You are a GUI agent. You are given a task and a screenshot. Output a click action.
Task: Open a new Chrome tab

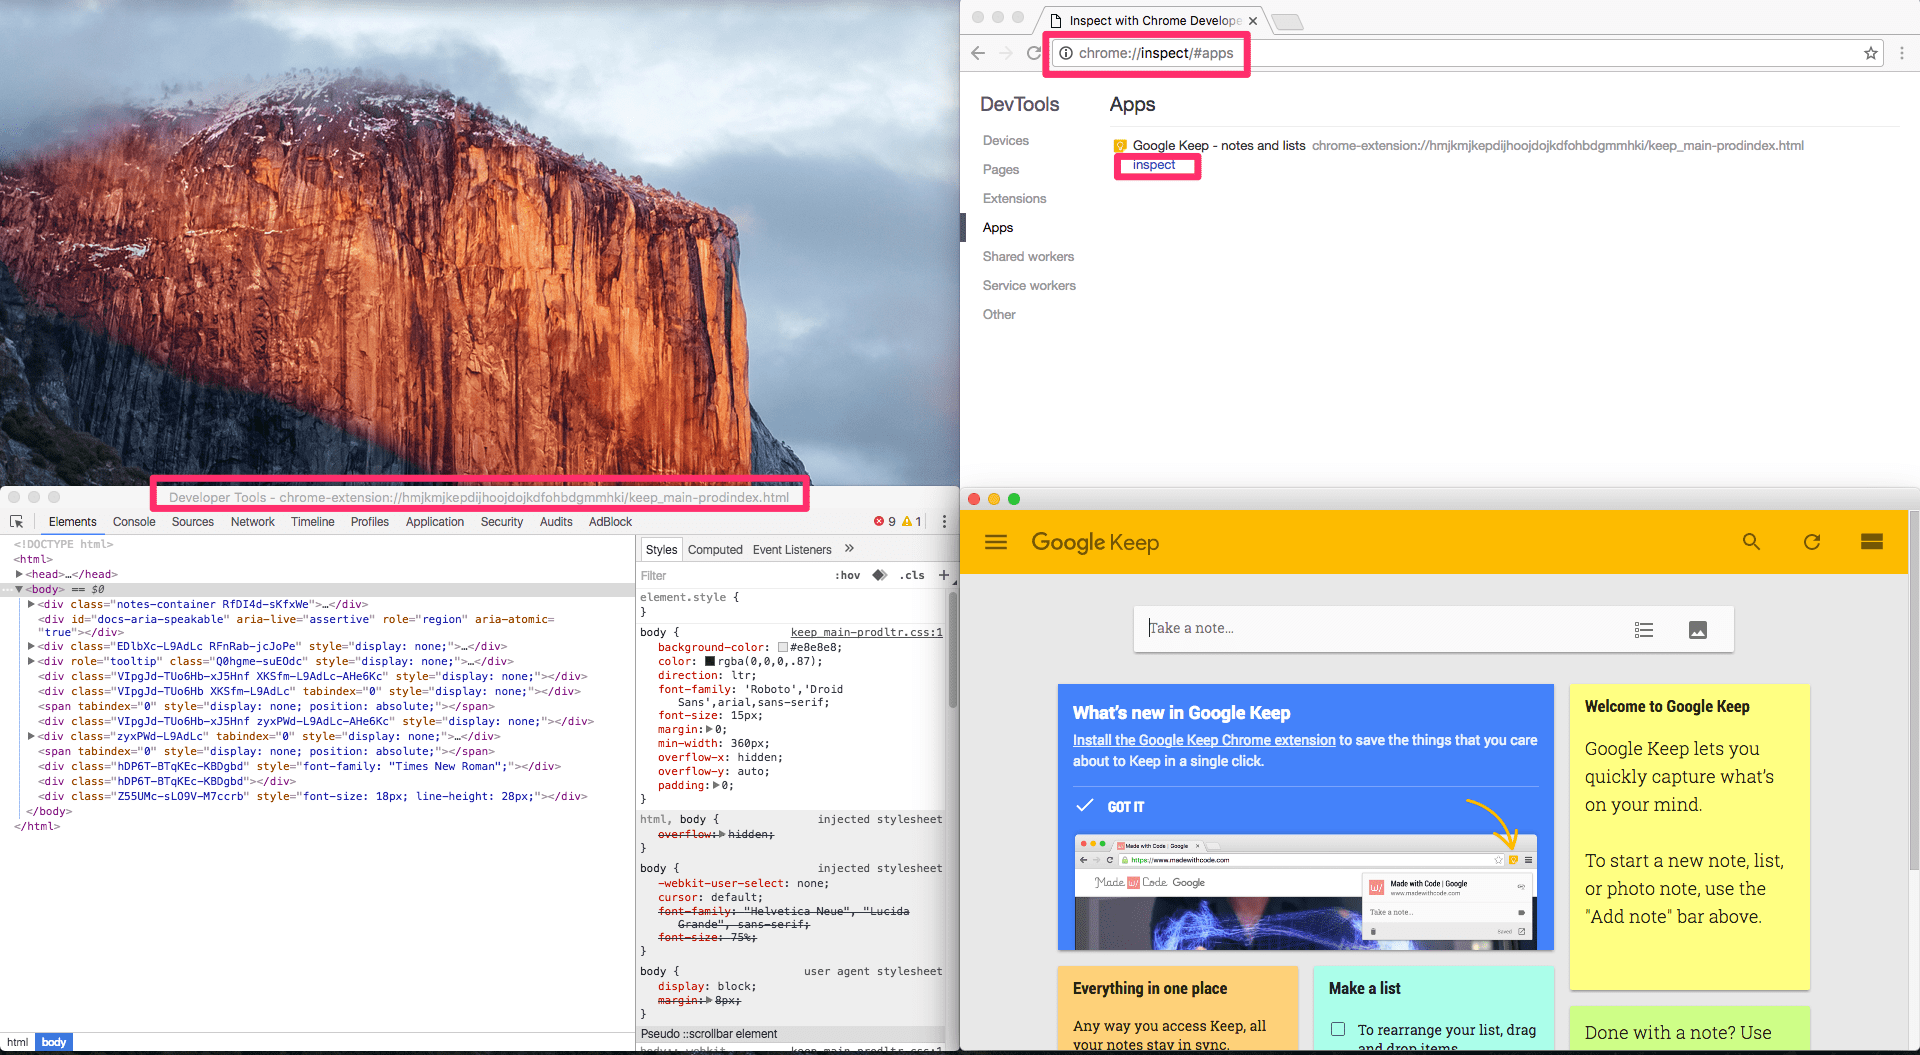(x=1287, y=22)
